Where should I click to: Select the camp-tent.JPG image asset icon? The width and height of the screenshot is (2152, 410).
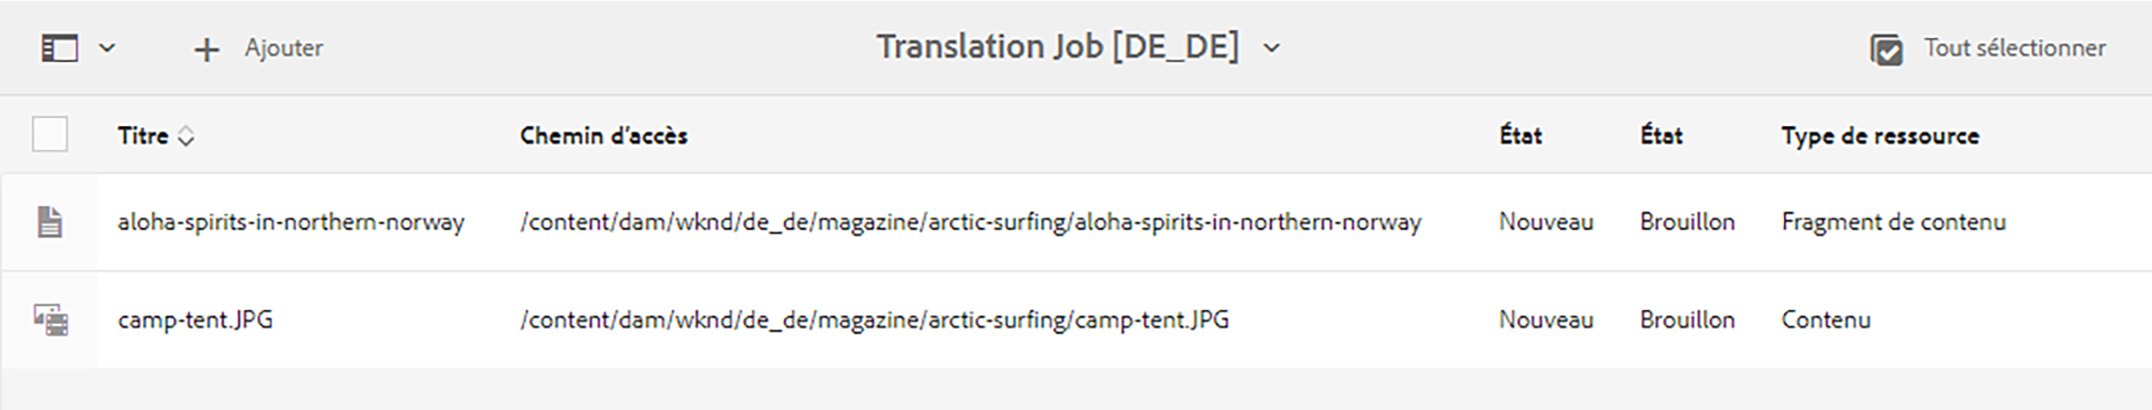(x=51, y=320)
